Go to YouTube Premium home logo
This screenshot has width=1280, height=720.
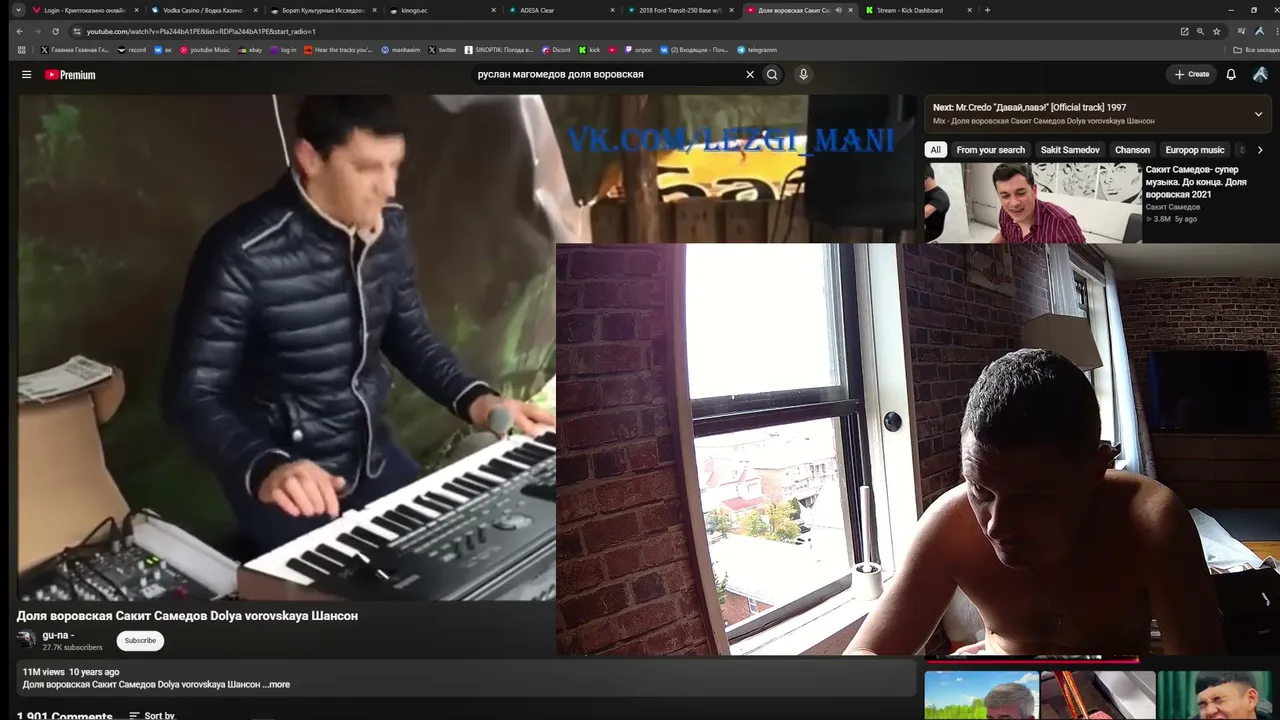pyautogui.click(x=70, y=74)
